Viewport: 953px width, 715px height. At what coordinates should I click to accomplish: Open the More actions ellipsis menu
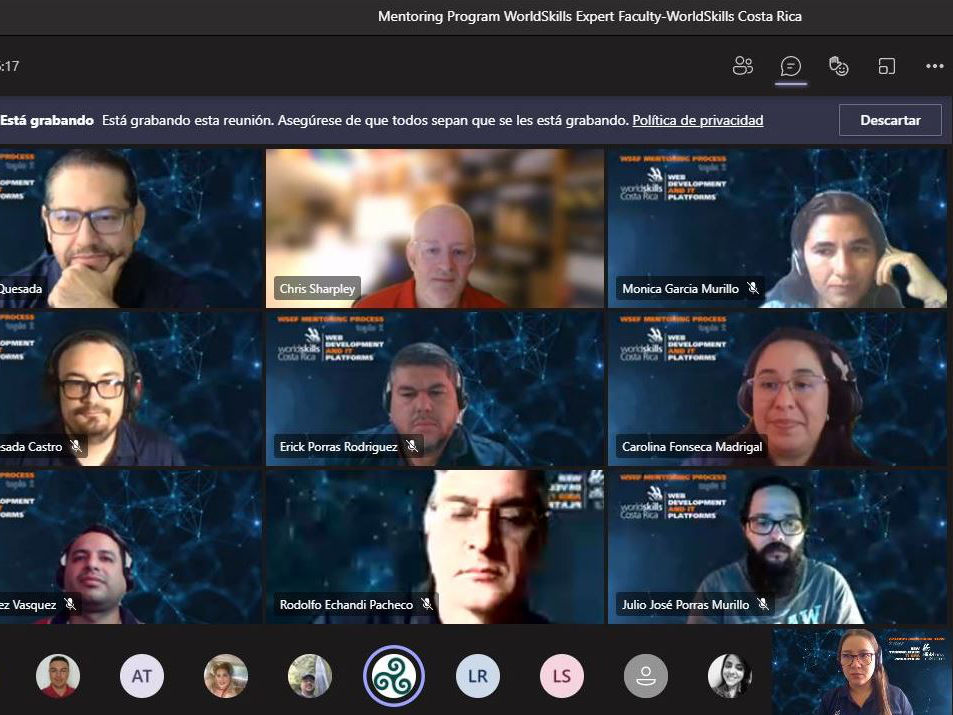(x=935, y=67)
